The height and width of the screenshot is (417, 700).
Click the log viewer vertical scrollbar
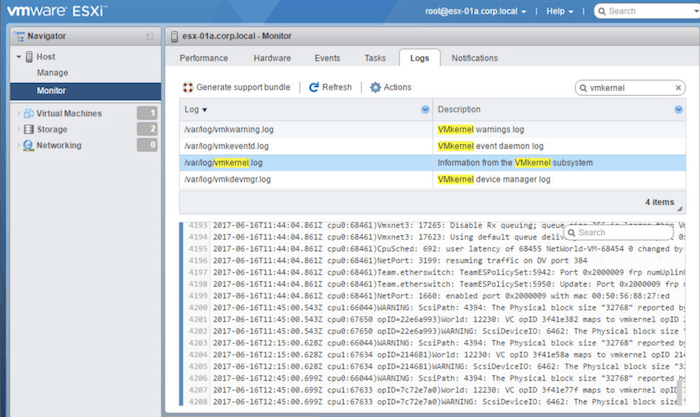click(x=680, y=392)
